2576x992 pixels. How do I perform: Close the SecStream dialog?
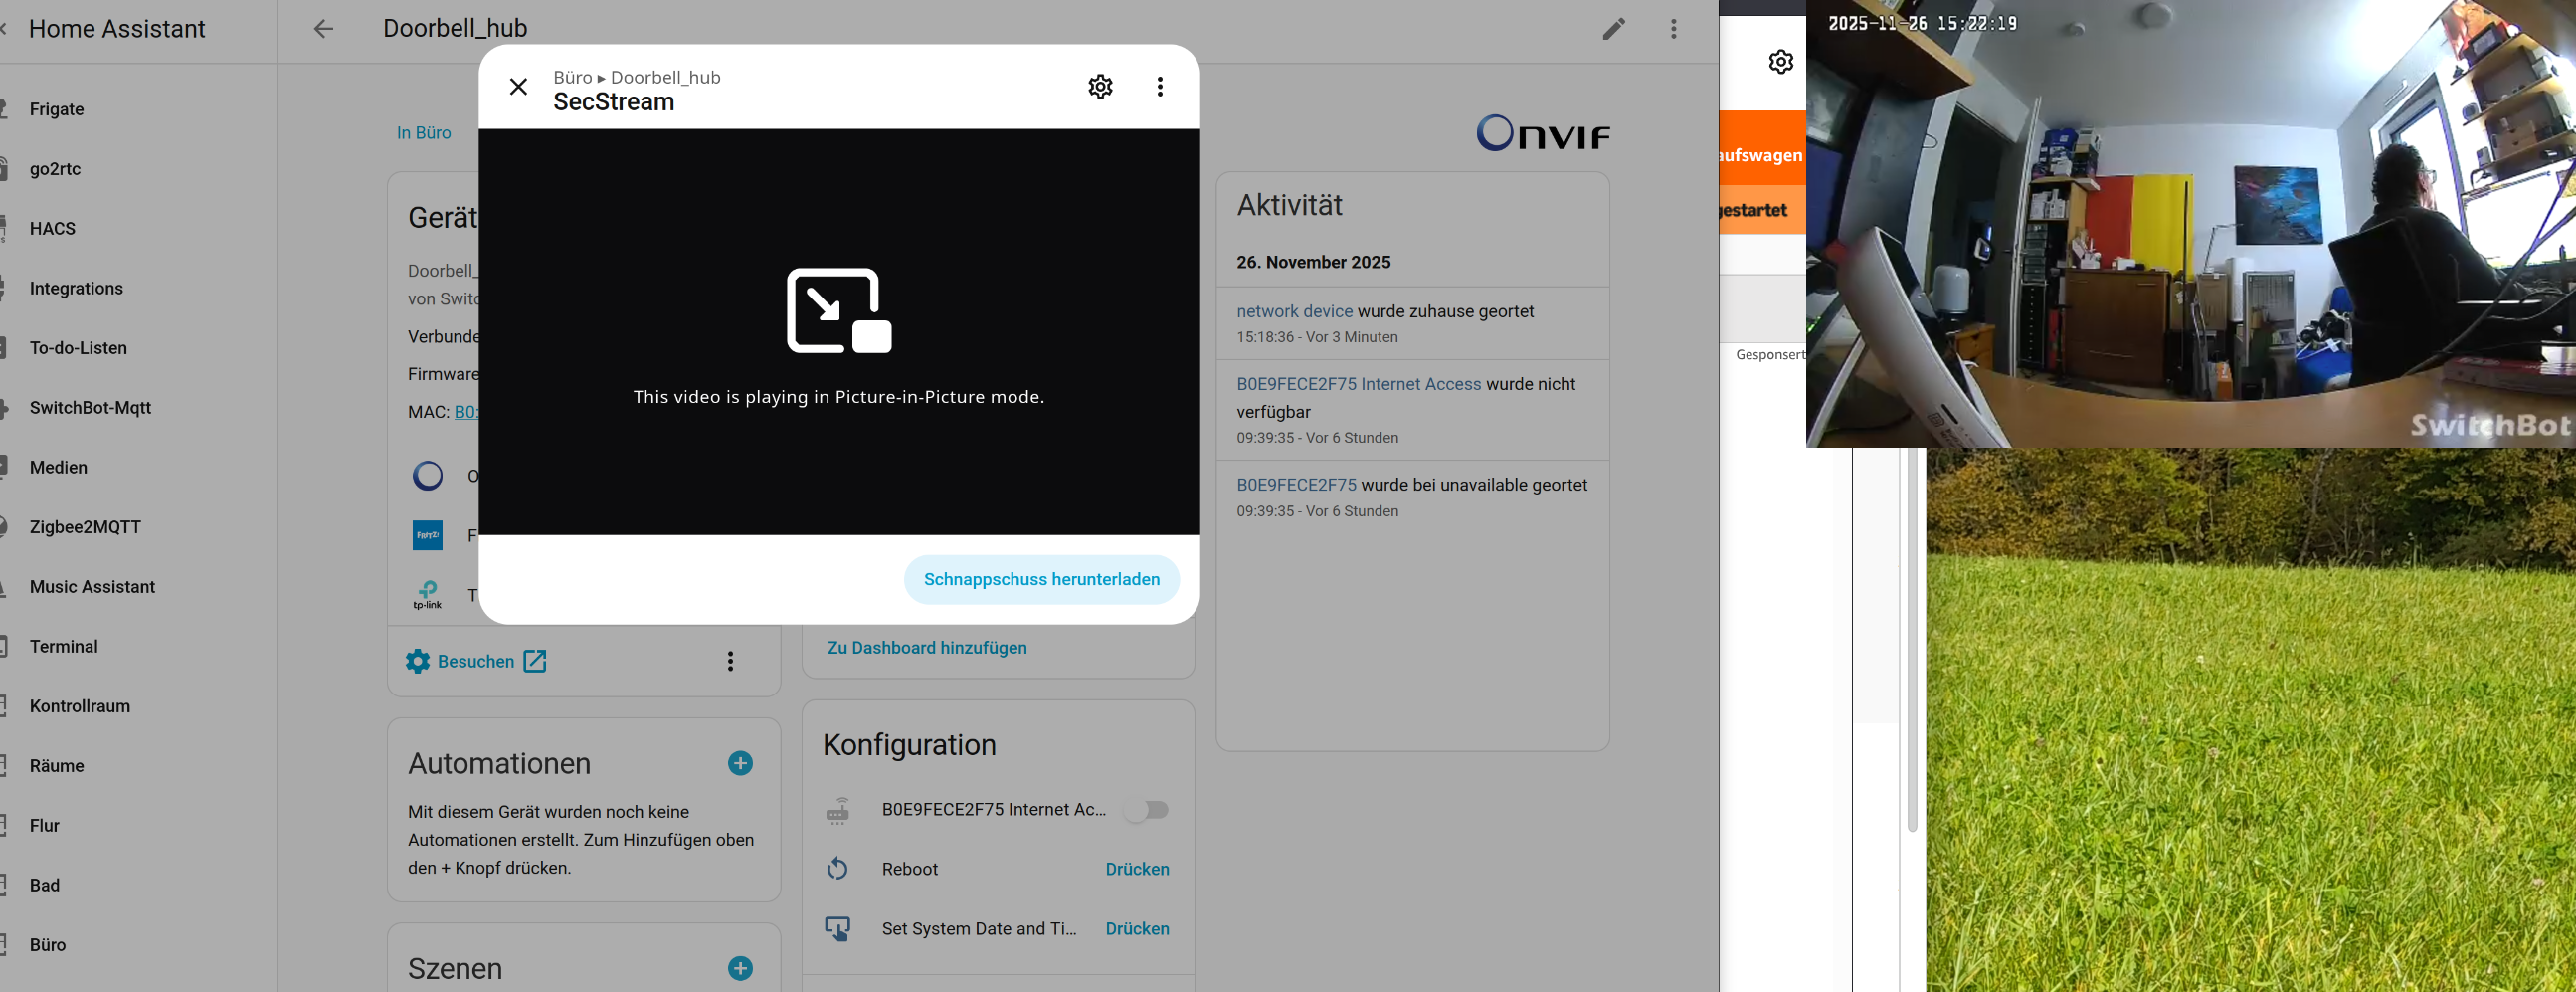click(x=518, y=87)
